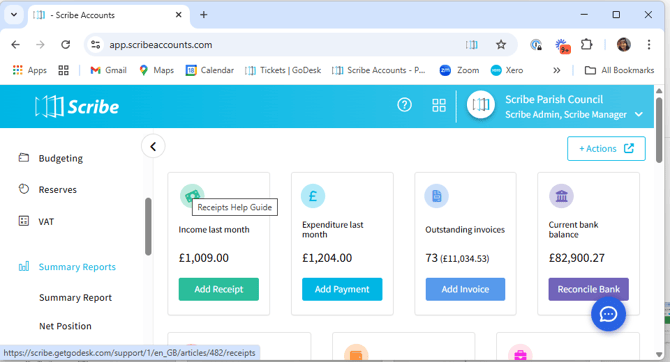
Task: Open the help question mark icon
Action: tap(404, 105)
